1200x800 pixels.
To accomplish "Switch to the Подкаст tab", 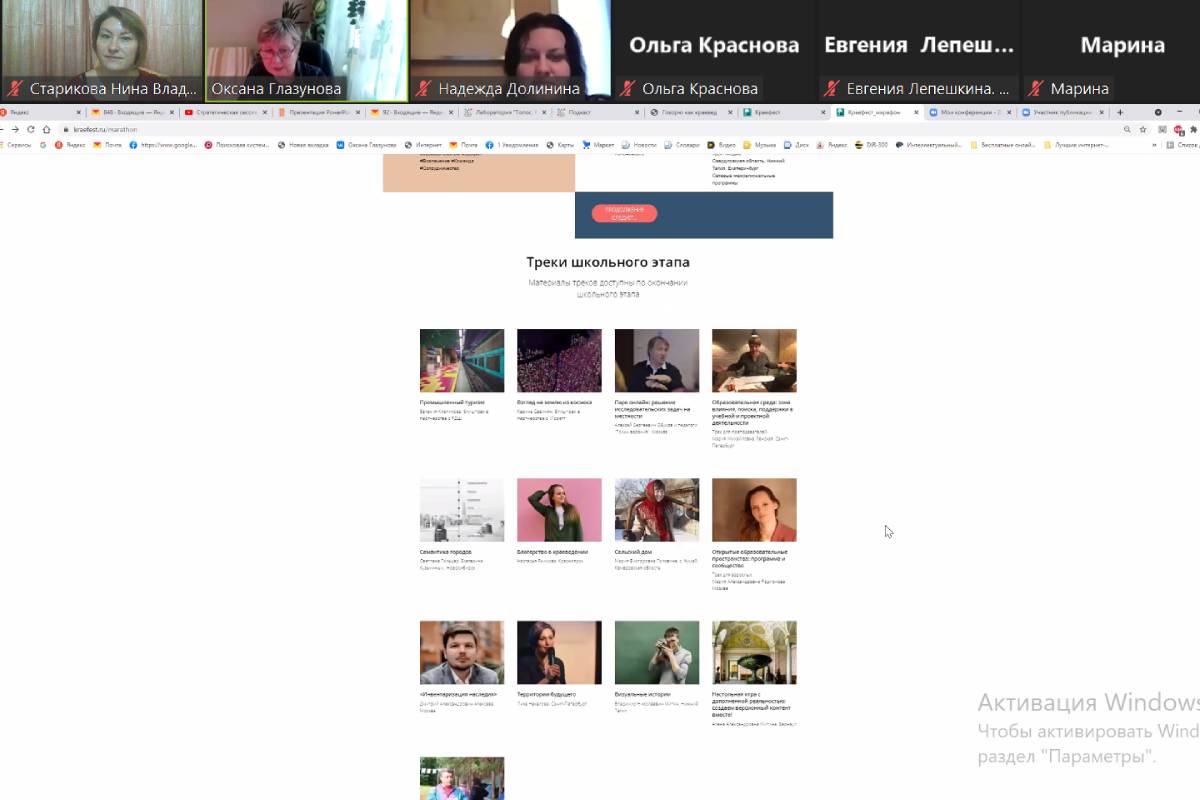I will click(596, 113).
